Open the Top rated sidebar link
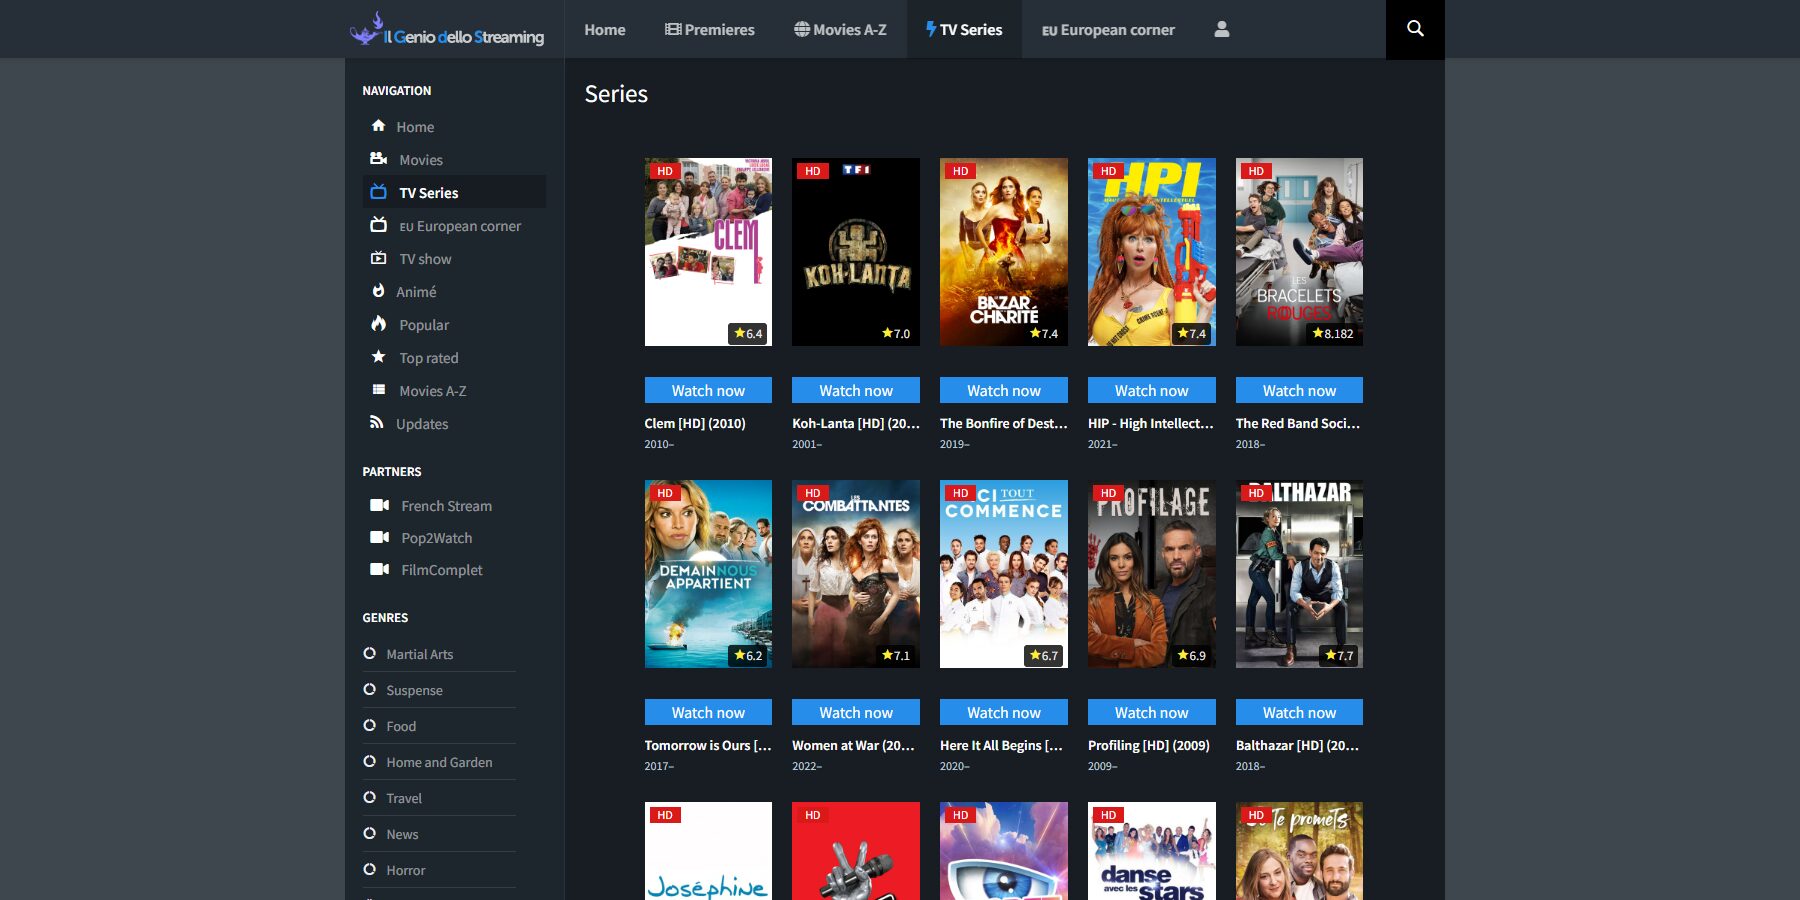The image size is (1800, 900). click(429, 358)
